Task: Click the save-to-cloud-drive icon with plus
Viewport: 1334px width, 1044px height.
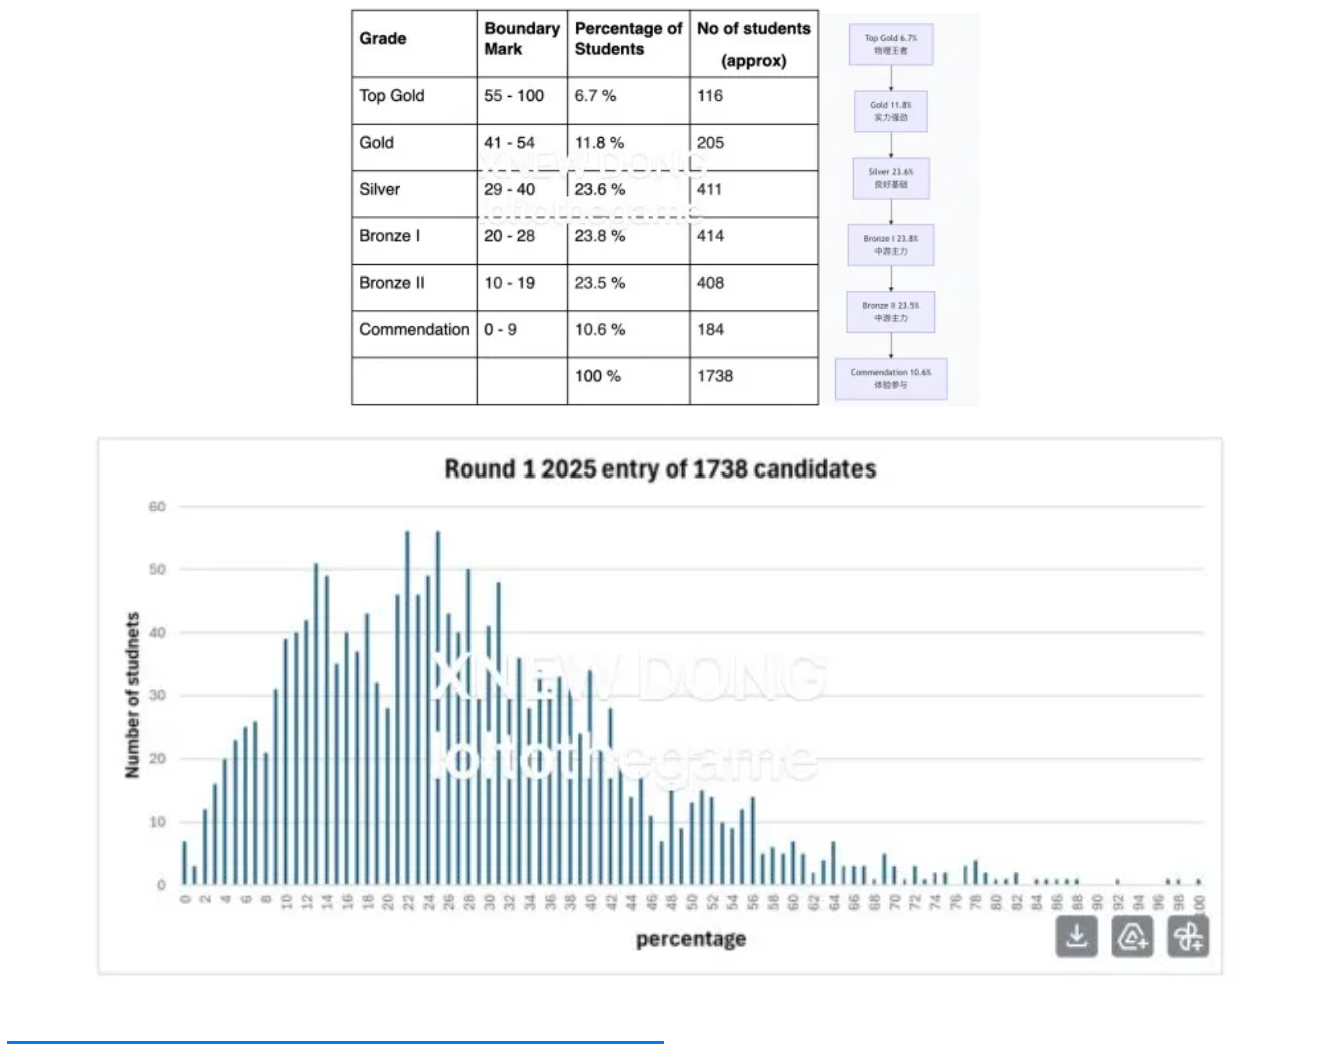Action: click(x=1132, y=936)
